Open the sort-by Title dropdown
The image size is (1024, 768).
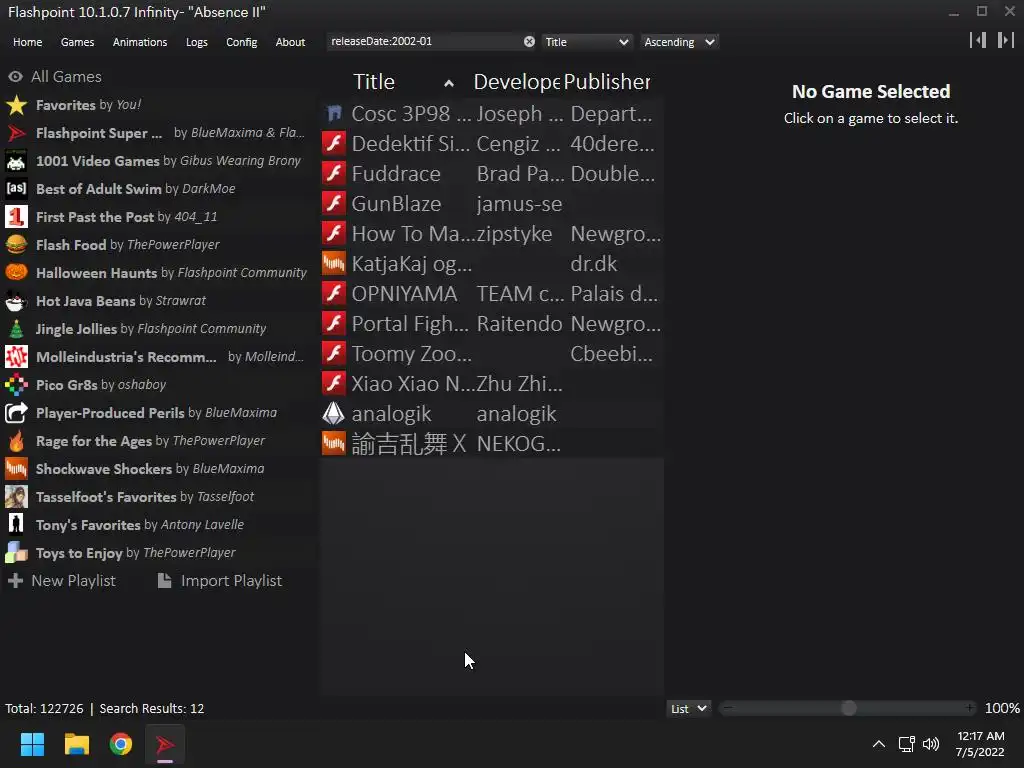586,42
